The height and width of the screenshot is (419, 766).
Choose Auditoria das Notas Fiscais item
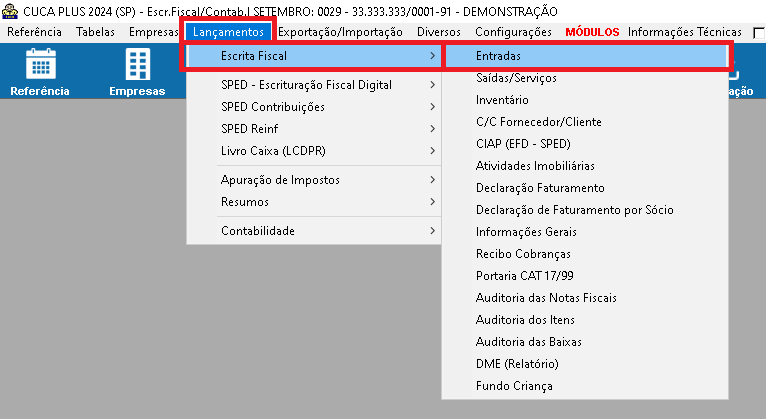[585, 298]
